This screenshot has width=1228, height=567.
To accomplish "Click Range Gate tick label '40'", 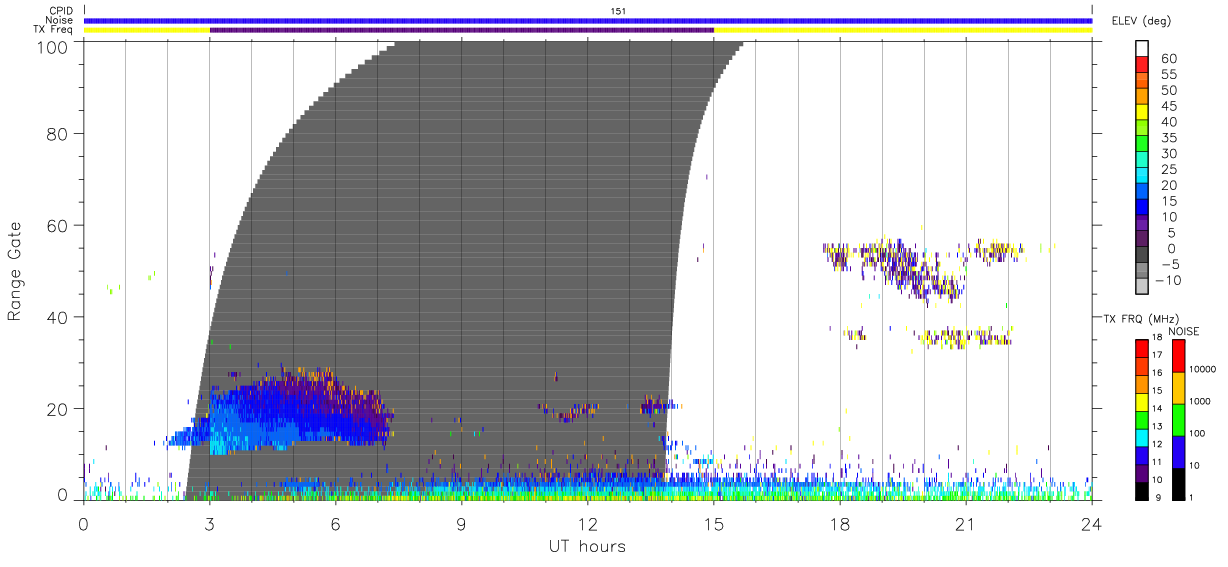I will click(x=57, y=316).
